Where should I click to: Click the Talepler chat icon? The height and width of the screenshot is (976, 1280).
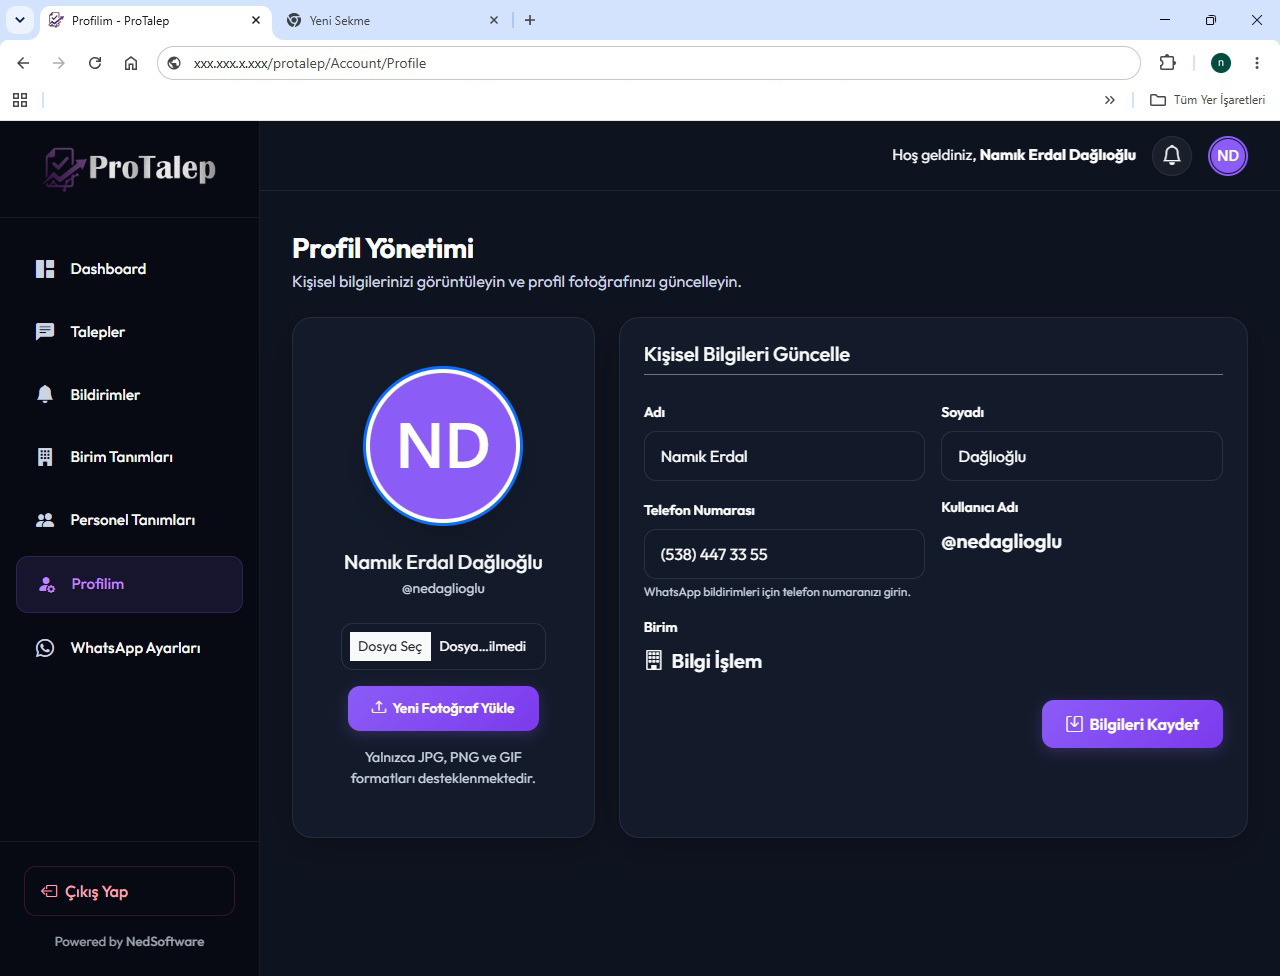point(45,332)
